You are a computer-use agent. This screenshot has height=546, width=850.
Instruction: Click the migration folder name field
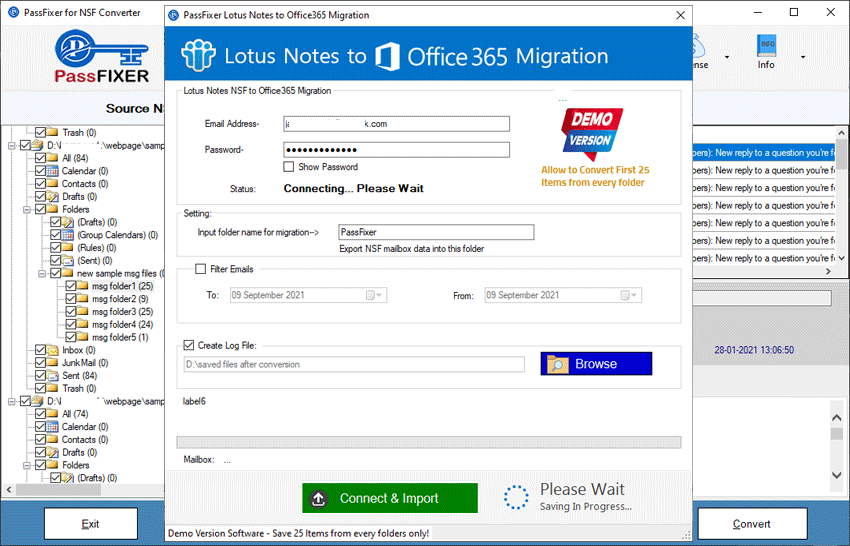pos(436,232)
